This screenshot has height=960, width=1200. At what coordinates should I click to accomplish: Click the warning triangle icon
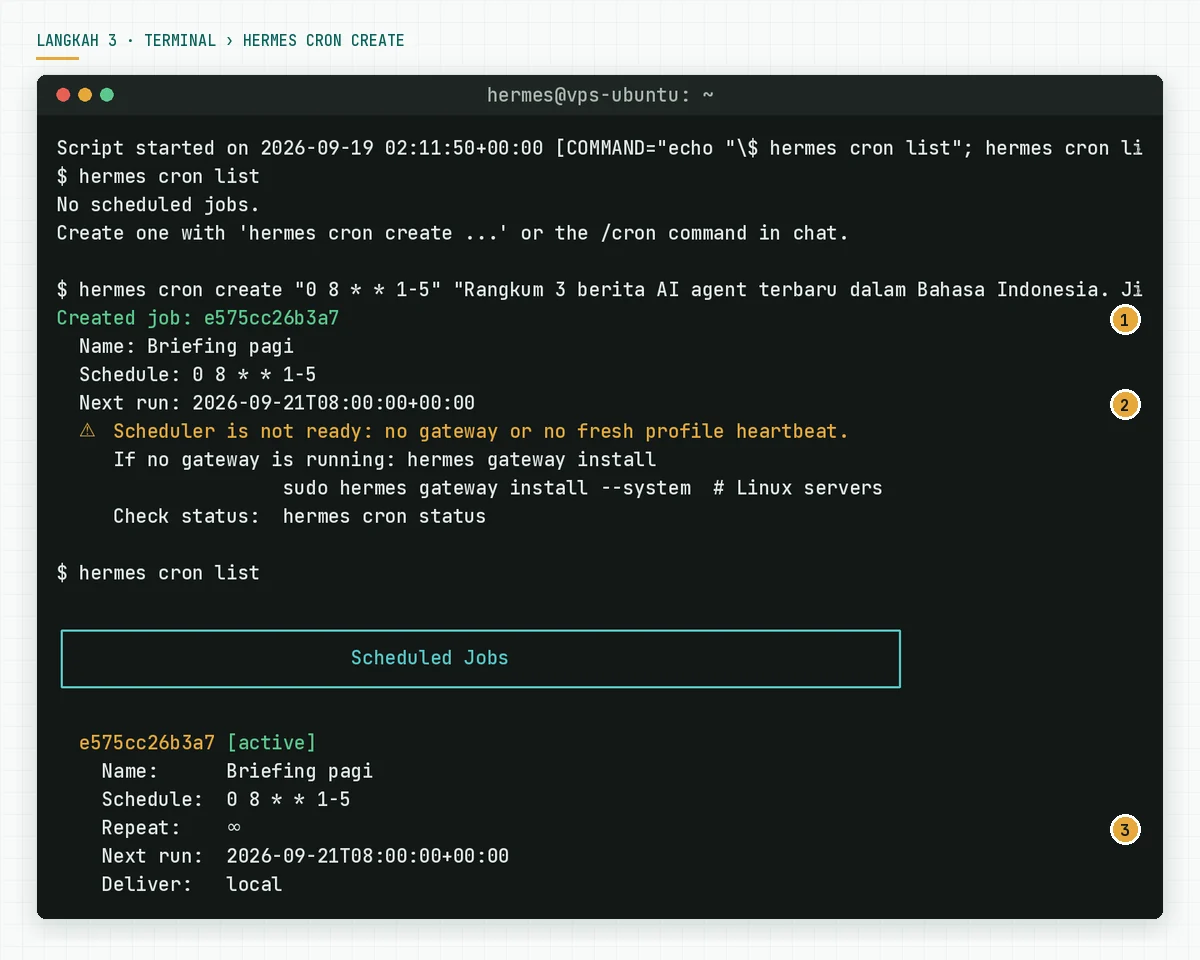pos(87,431)
